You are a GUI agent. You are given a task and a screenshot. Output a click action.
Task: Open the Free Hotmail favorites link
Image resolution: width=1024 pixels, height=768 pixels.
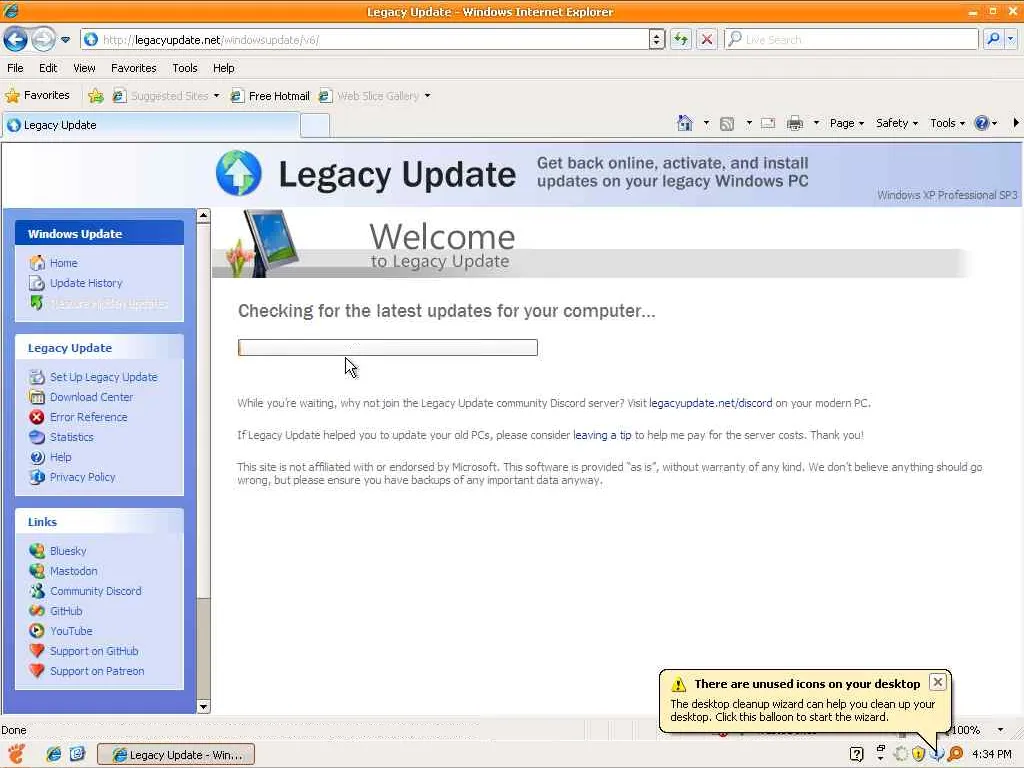coord(270,96)
